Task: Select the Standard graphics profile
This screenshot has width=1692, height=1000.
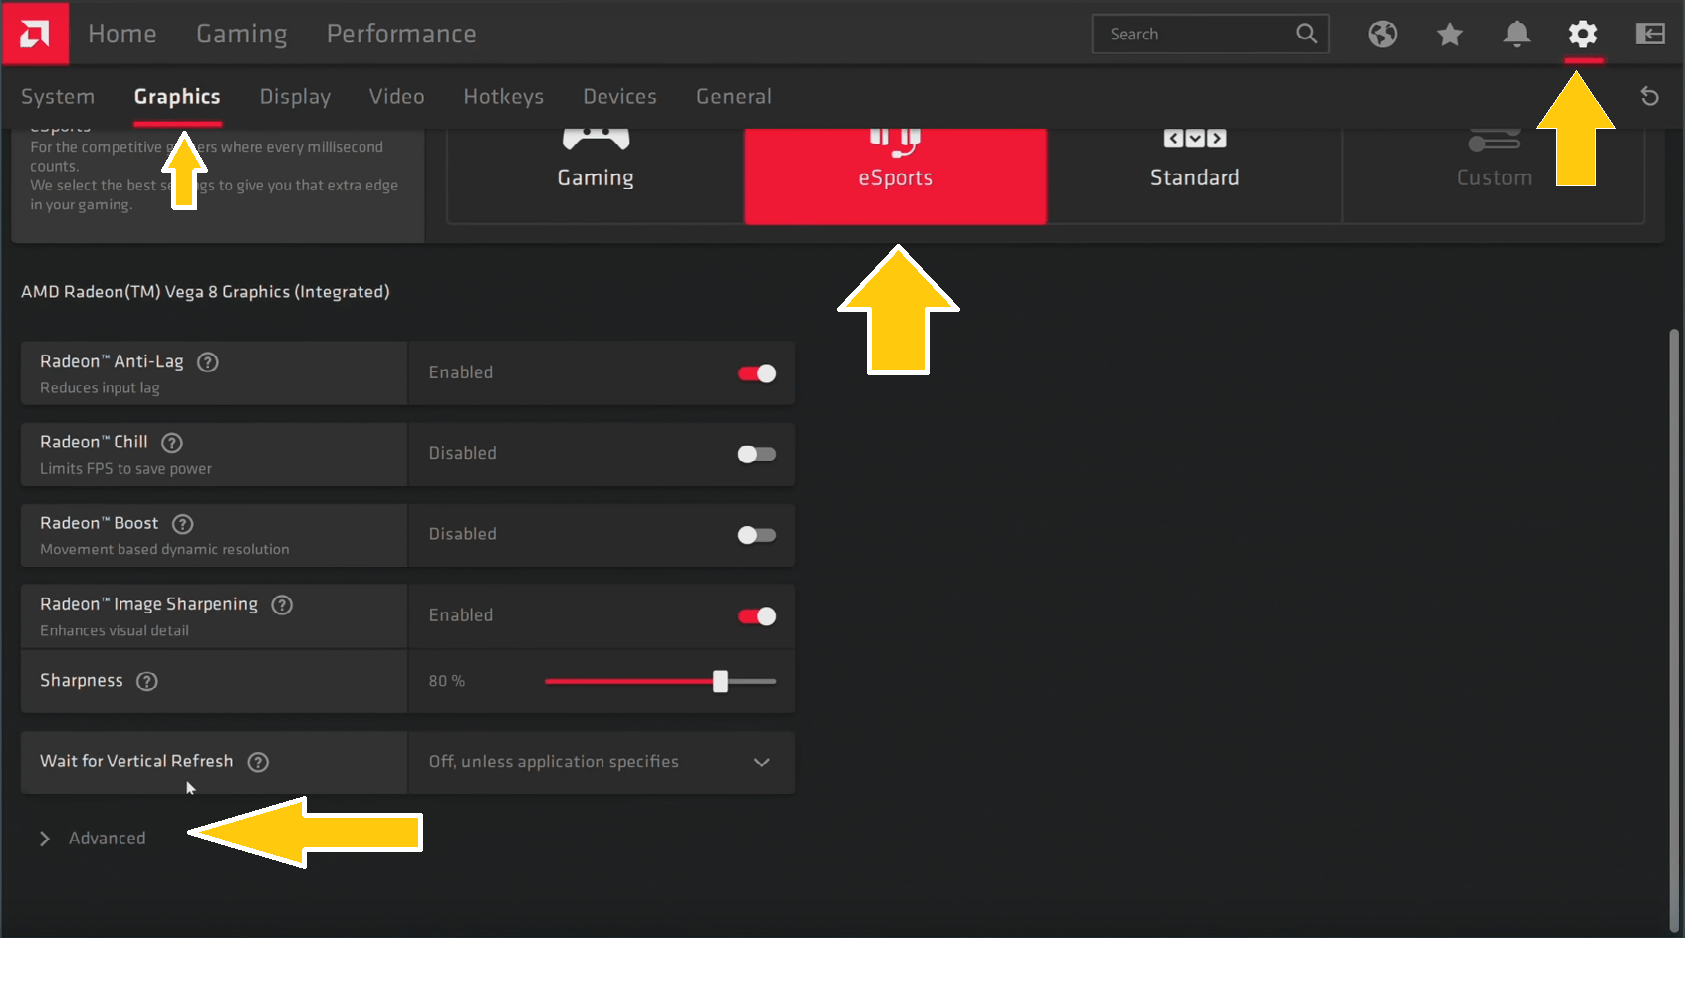Action: 1194,178
